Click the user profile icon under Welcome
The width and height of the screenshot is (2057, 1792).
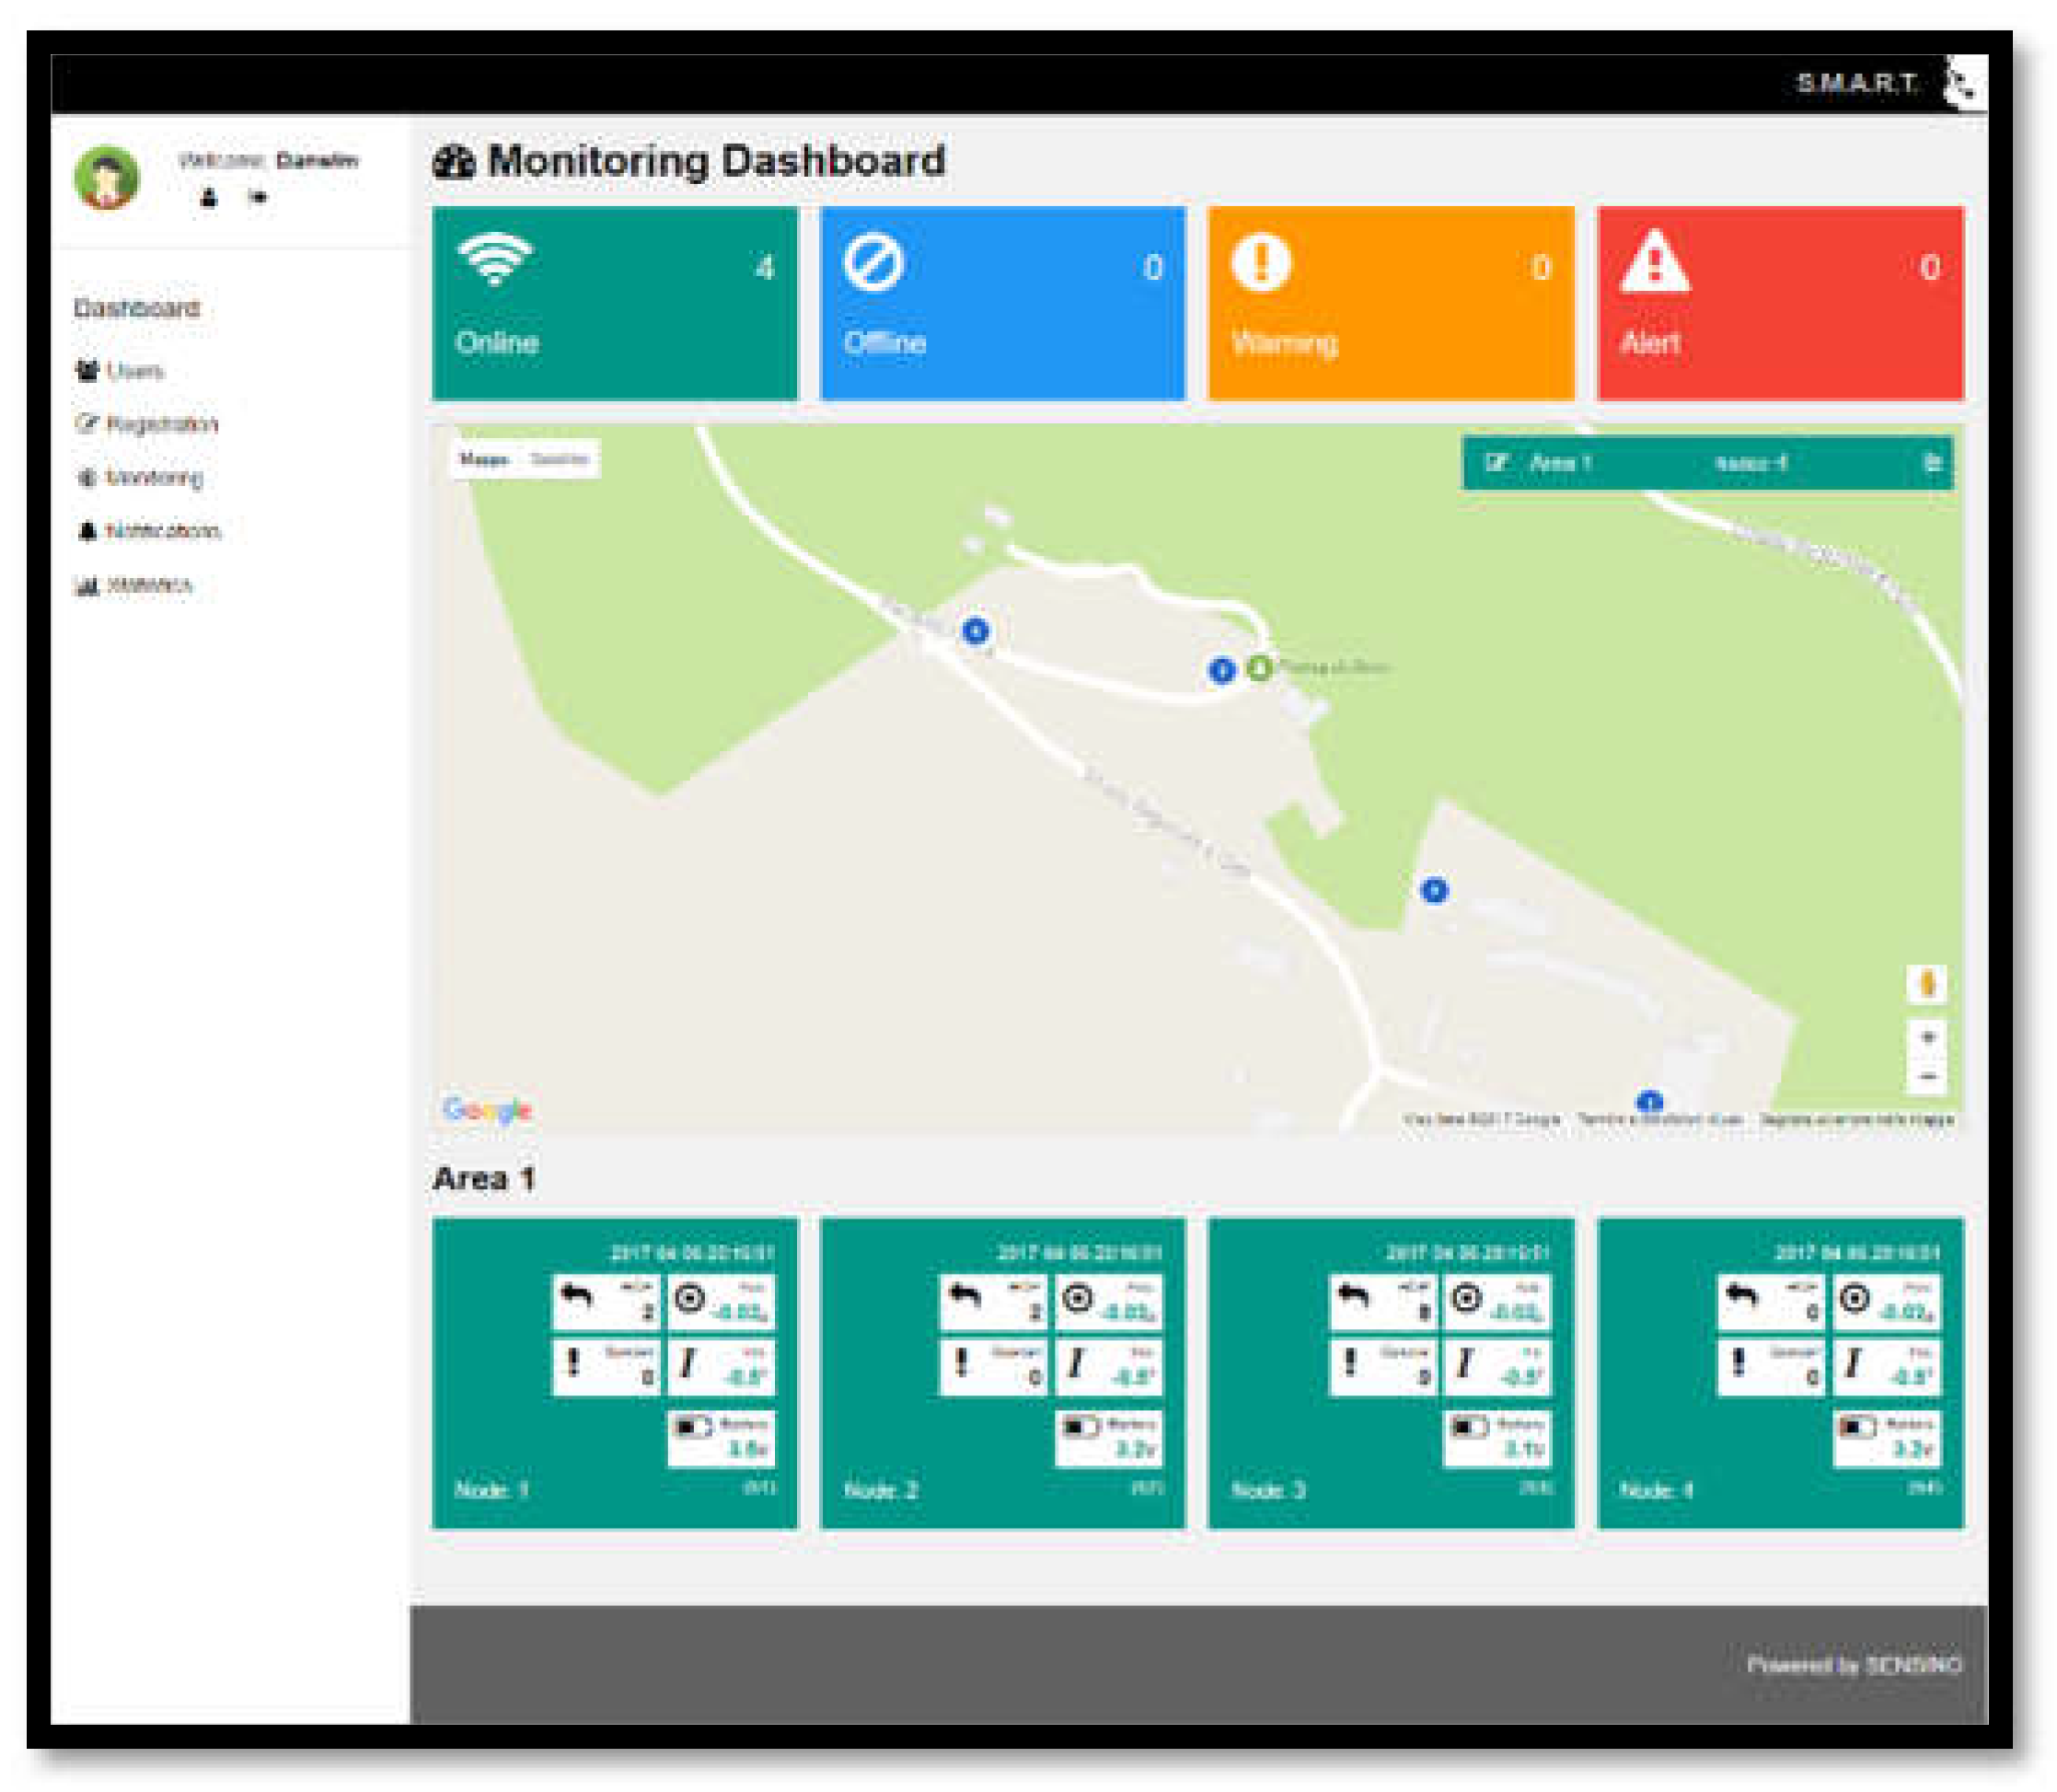(x=208, y=197)
